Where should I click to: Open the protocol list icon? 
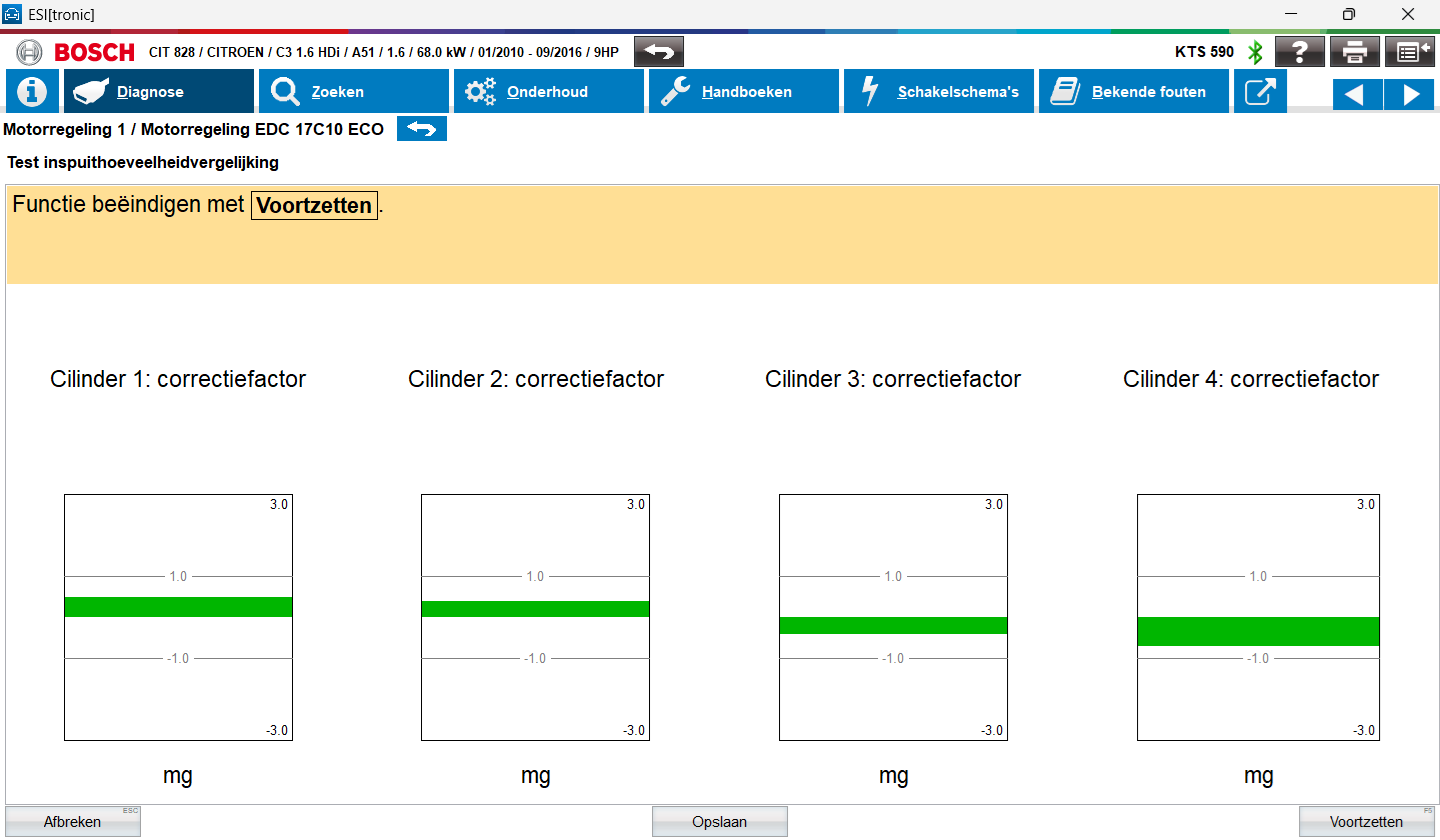click(1409, 52)
